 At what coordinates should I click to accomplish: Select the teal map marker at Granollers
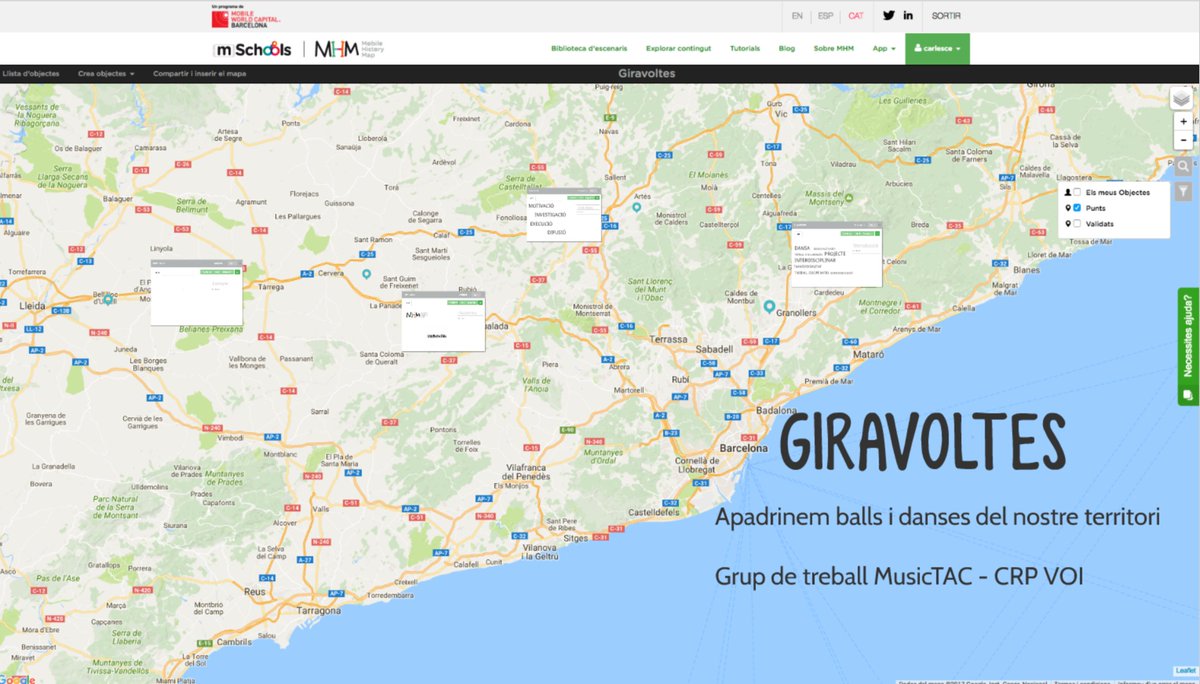[x=768, y=307]
